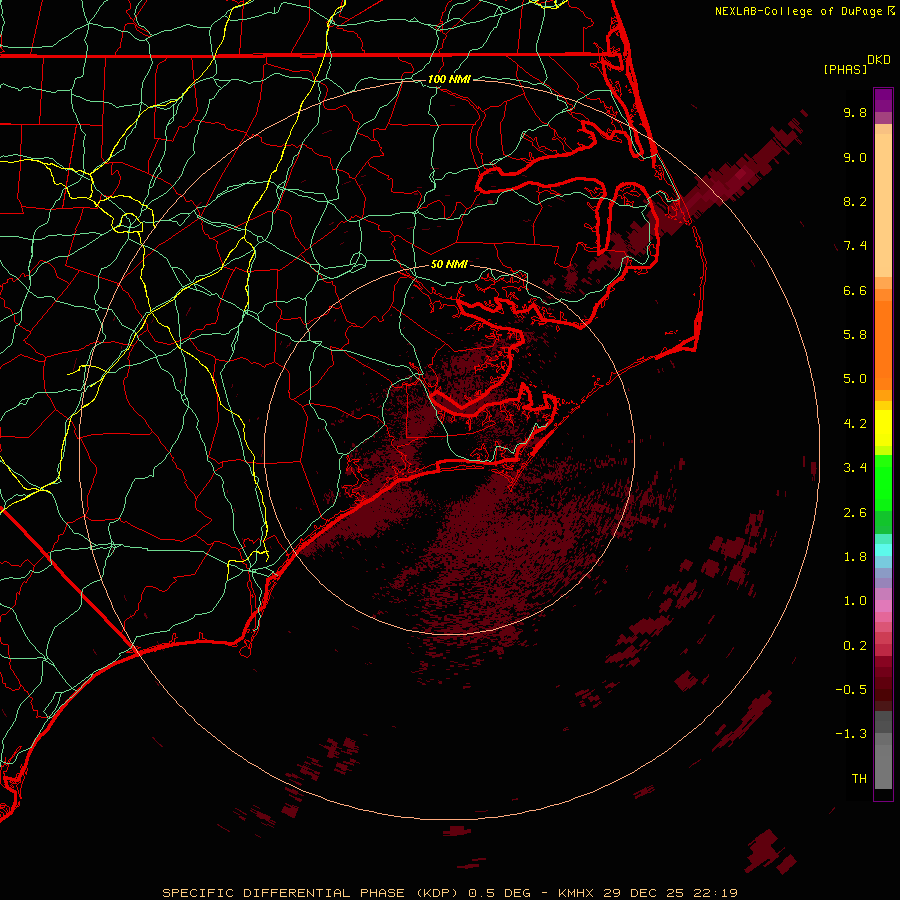Screen dimensions: 900x900
Task: Pick the pink segment of the color bar
Action: tap(883, 606)
